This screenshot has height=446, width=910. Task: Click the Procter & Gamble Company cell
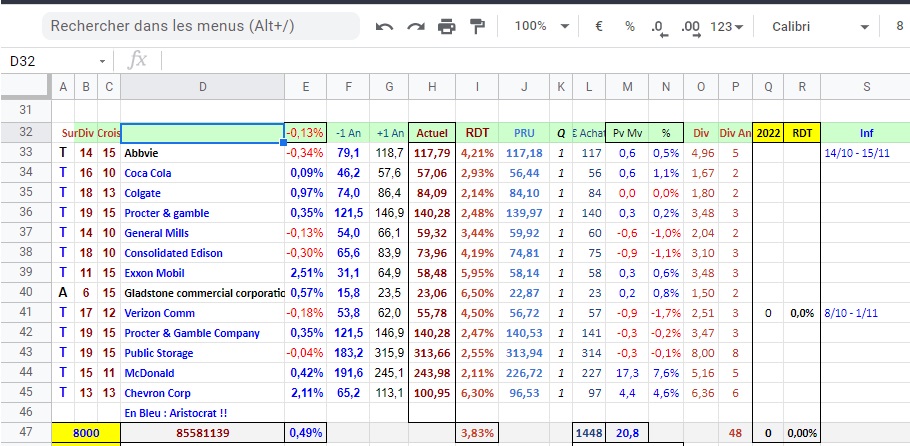coord(203,333)
